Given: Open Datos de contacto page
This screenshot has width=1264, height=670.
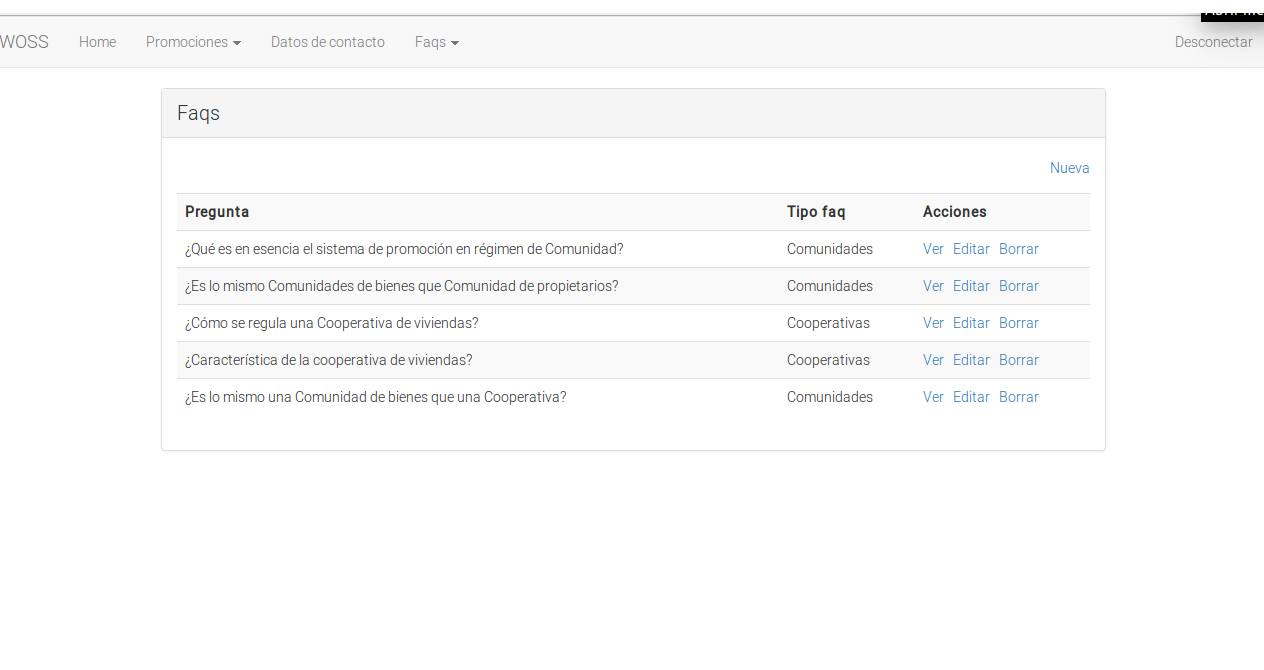Looking at the screenshot, I should click(327, 42).
